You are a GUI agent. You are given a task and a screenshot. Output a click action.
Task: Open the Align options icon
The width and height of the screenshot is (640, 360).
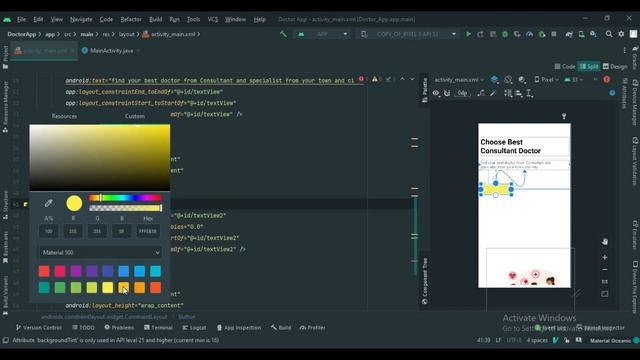[x=519, y=93]
